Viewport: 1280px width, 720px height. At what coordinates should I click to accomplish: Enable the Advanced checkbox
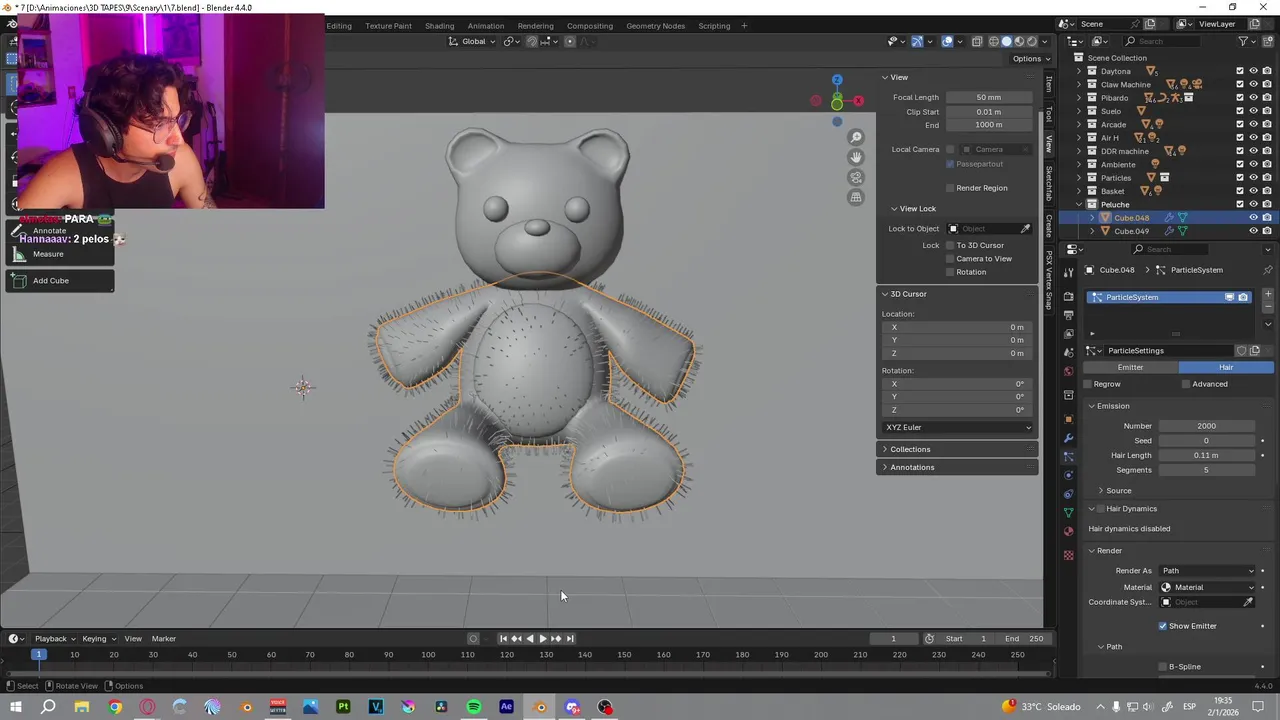tap(1186, 384)
